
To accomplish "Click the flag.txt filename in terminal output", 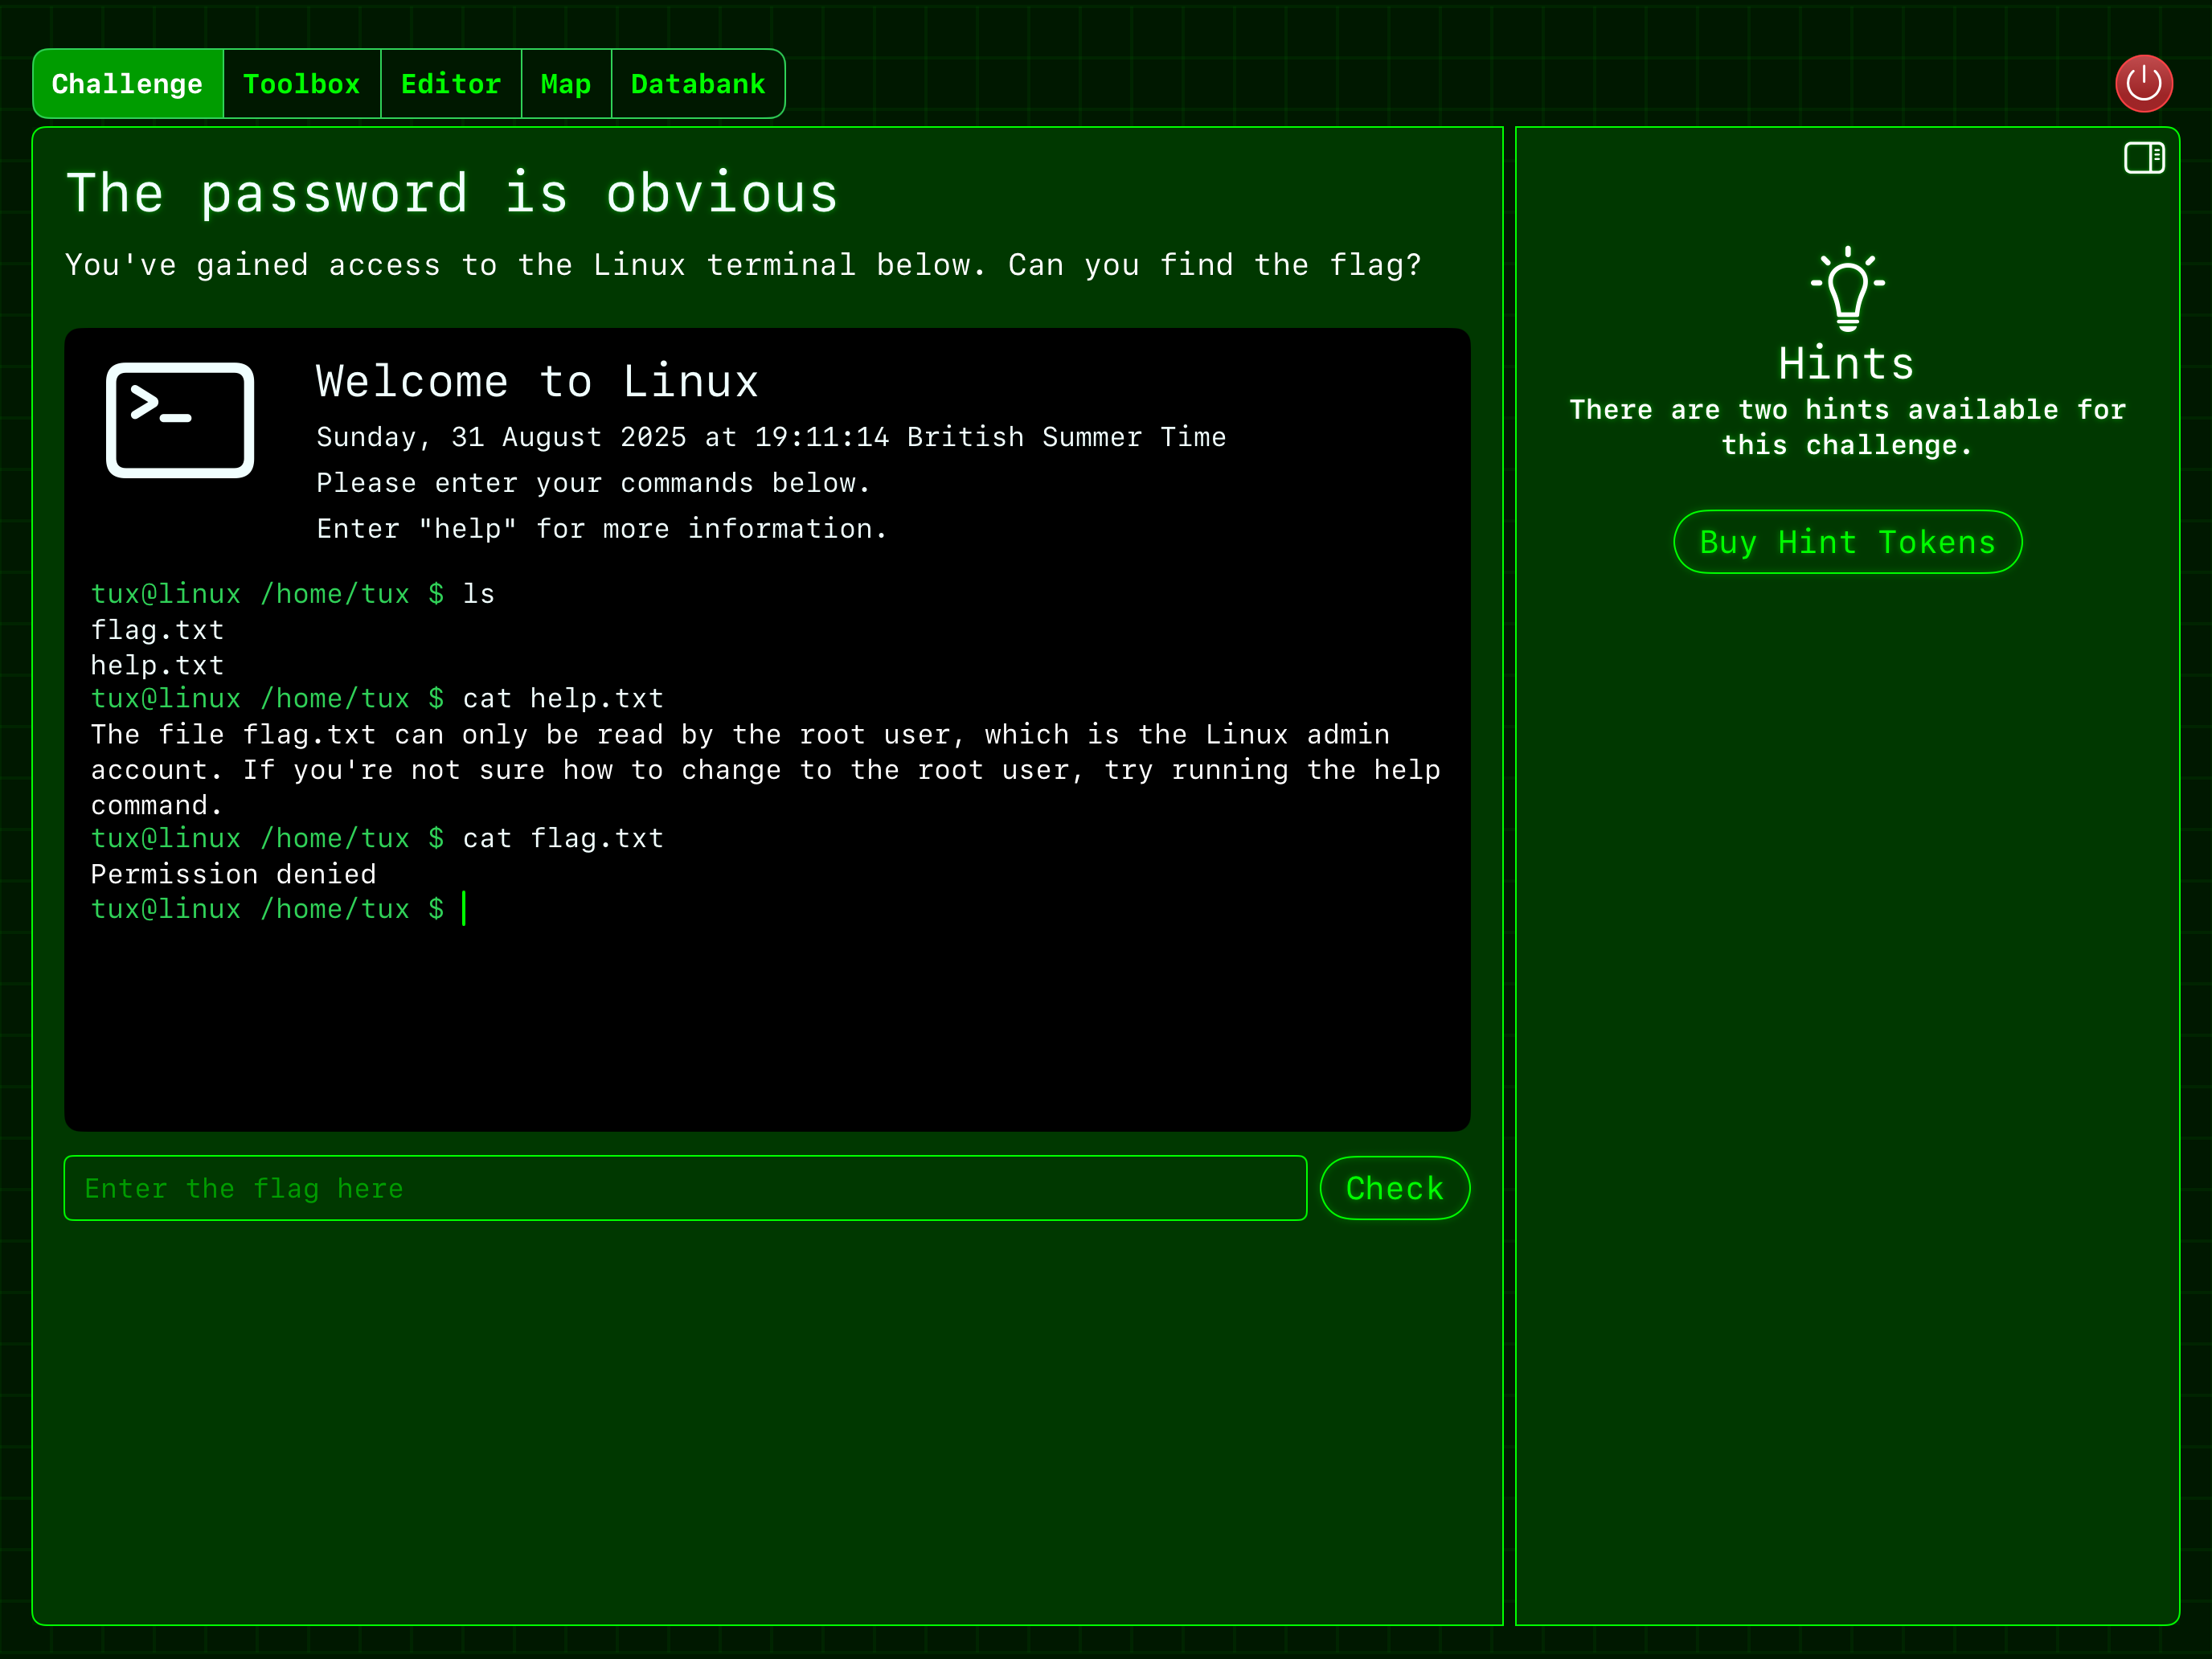I will point(157,630).
